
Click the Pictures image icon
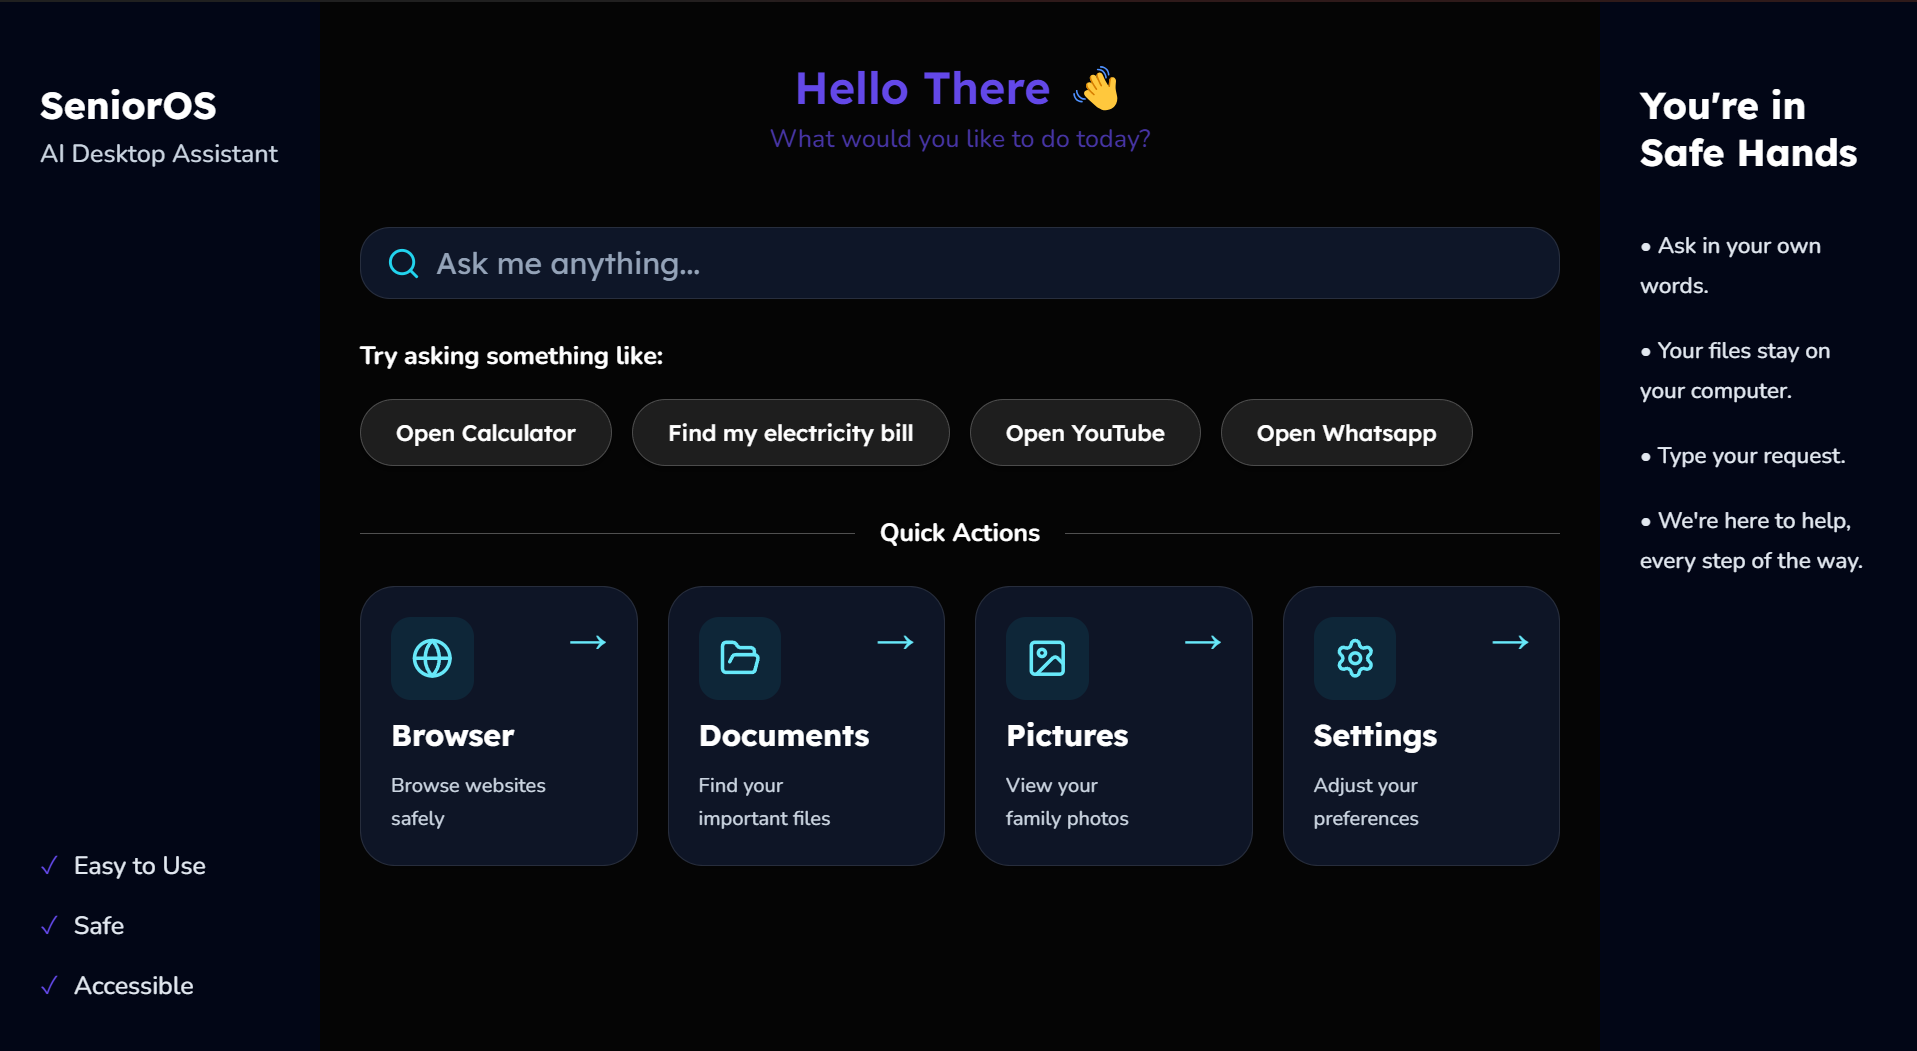click(1047, 658)
